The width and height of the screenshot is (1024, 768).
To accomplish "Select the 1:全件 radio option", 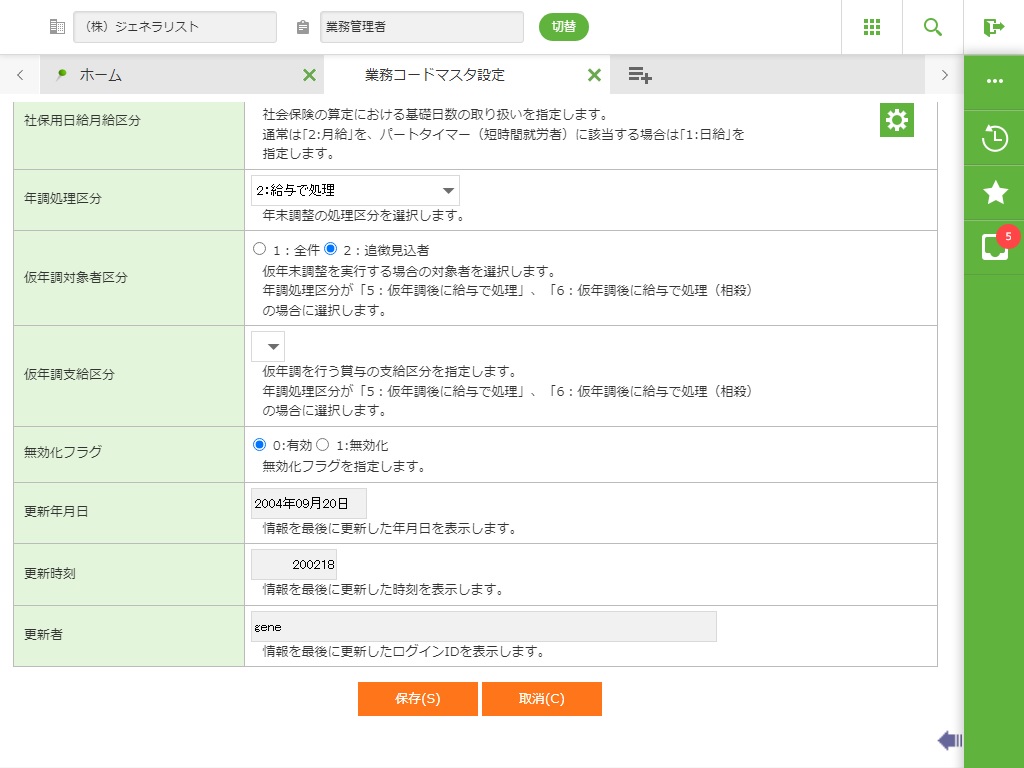I will [x=260, y=249].
